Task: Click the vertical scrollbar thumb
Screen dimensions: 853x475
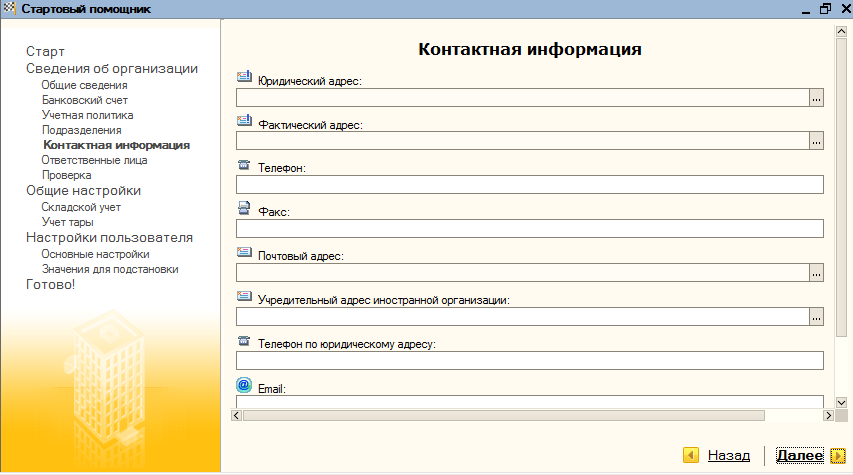Action: click(x=841, y=188)
